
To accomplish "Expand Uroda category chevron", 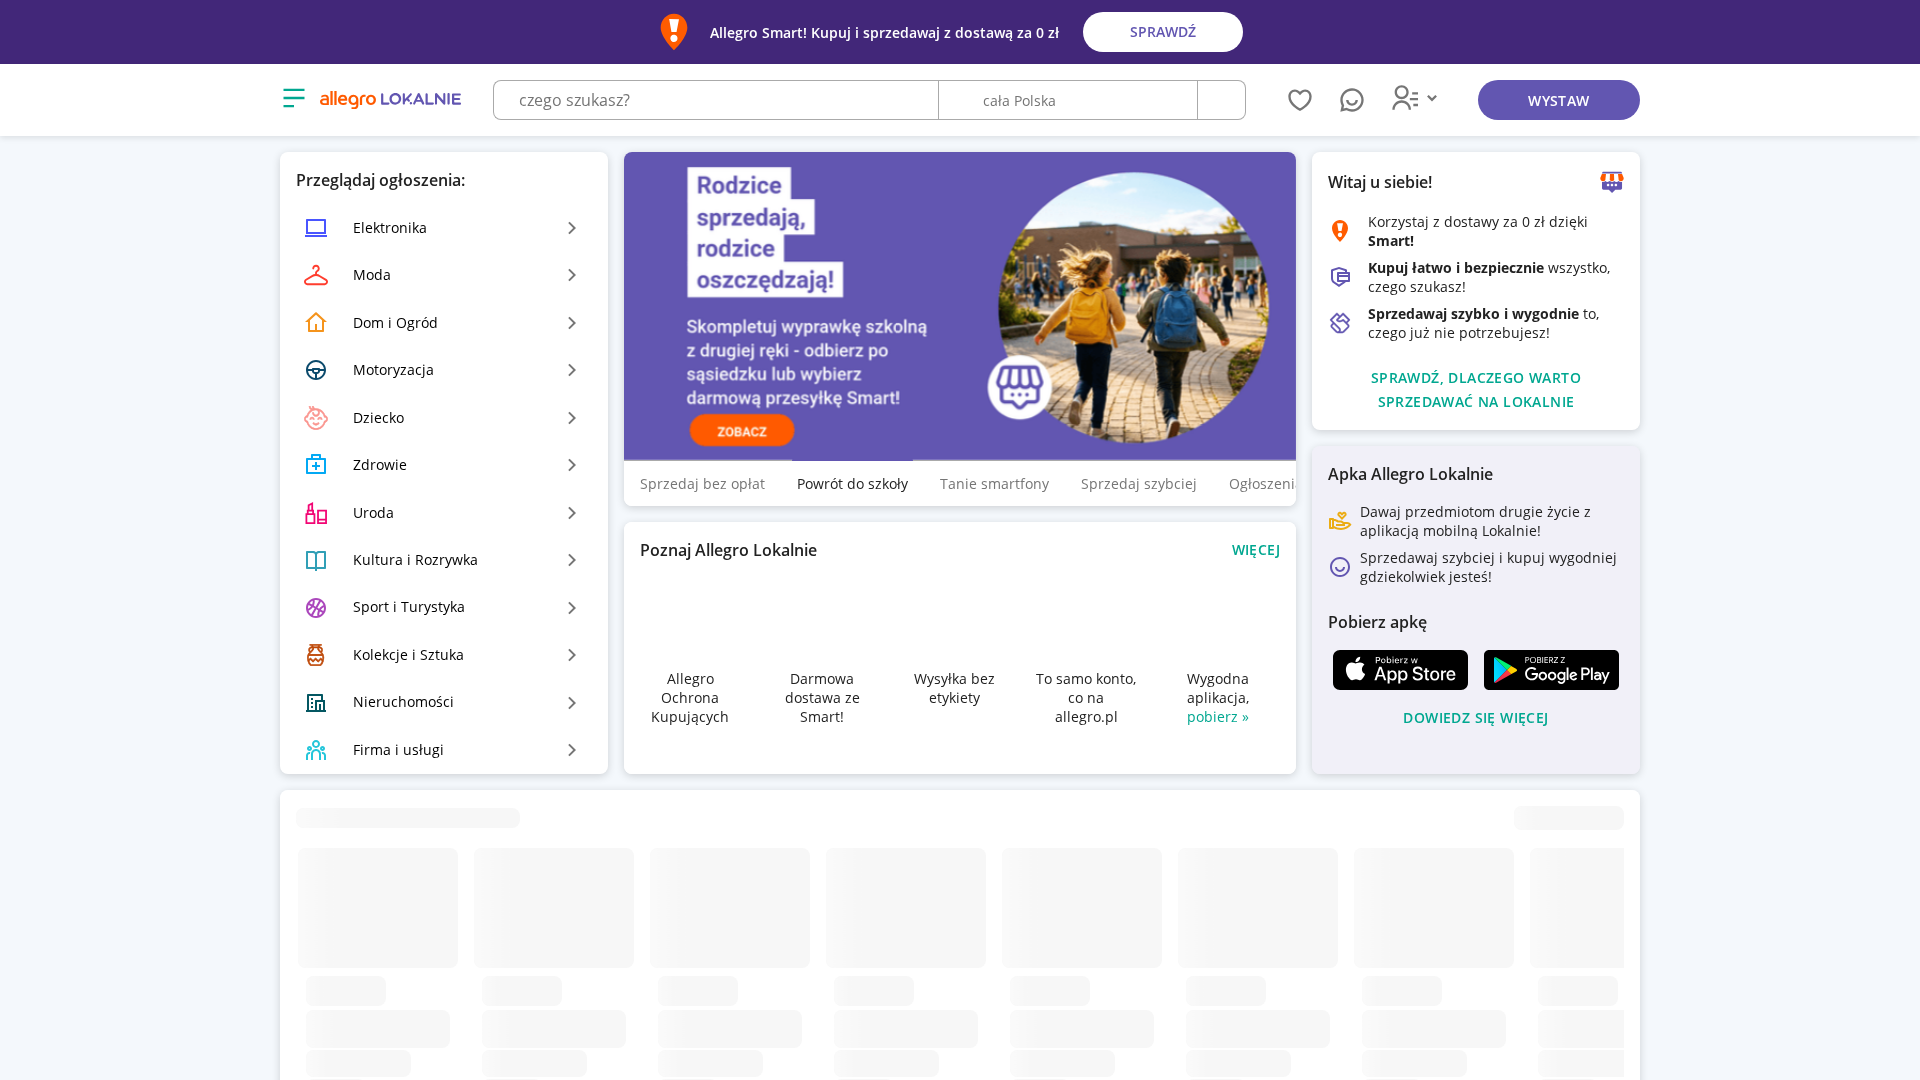I will [572, 513].
